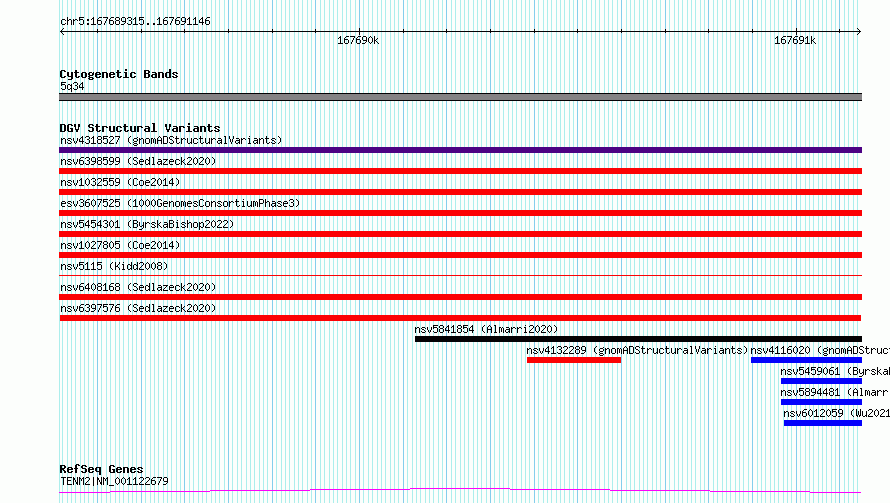Click the blue nsv4116020 variant bar
Viewport: 890px width, 503px height.
tap(806, 360)
